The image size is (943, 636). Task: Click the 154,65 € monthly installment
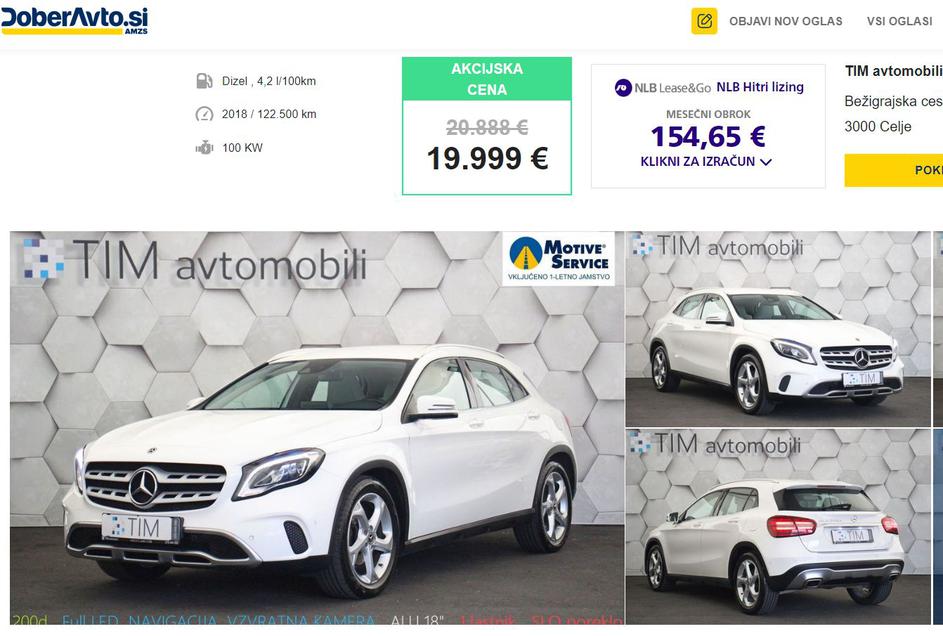708,136
